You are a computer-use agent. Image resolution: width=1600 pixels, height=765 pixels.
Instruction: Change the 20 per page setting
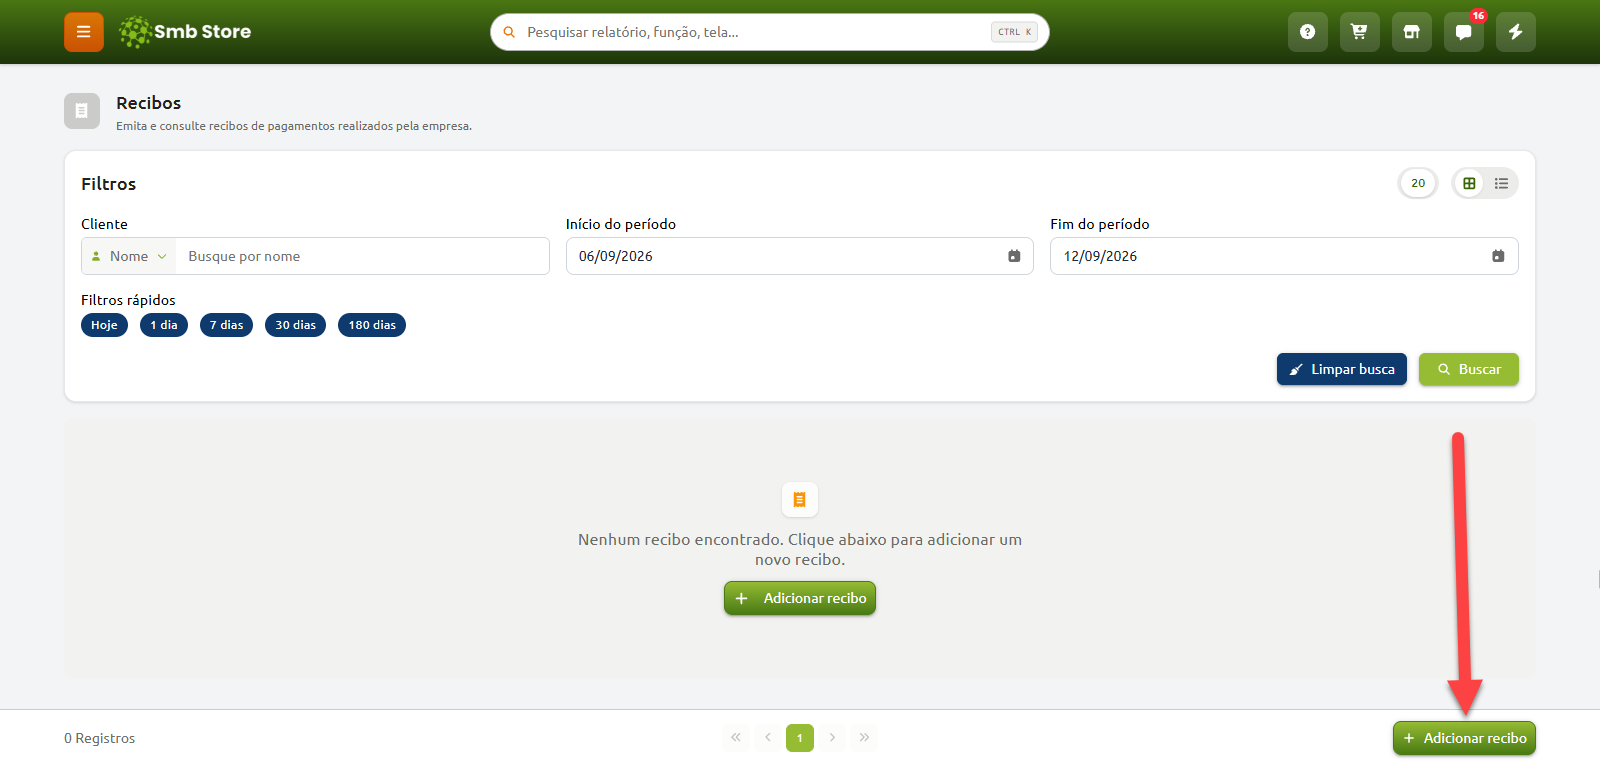pyautogui.click(x=1418, y=183)
